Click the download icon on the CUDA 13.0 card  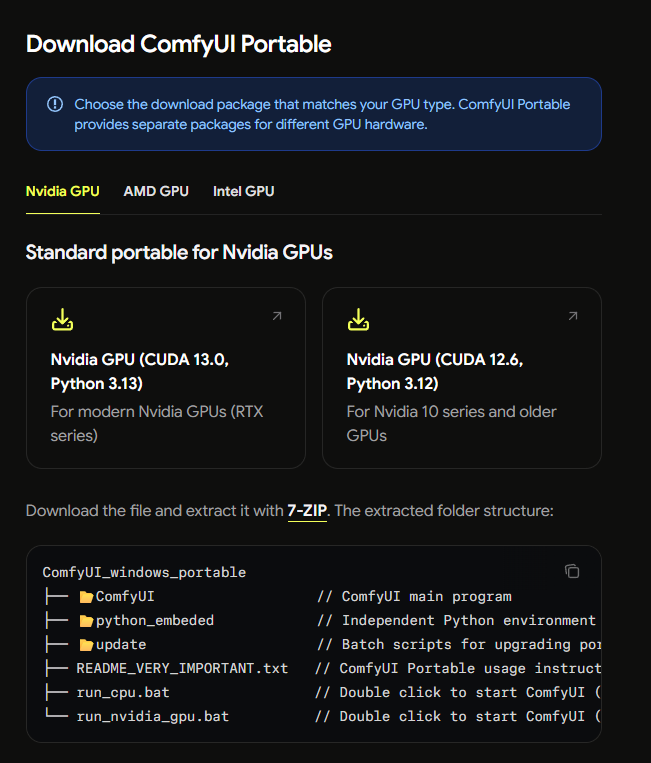pos(62,319)
